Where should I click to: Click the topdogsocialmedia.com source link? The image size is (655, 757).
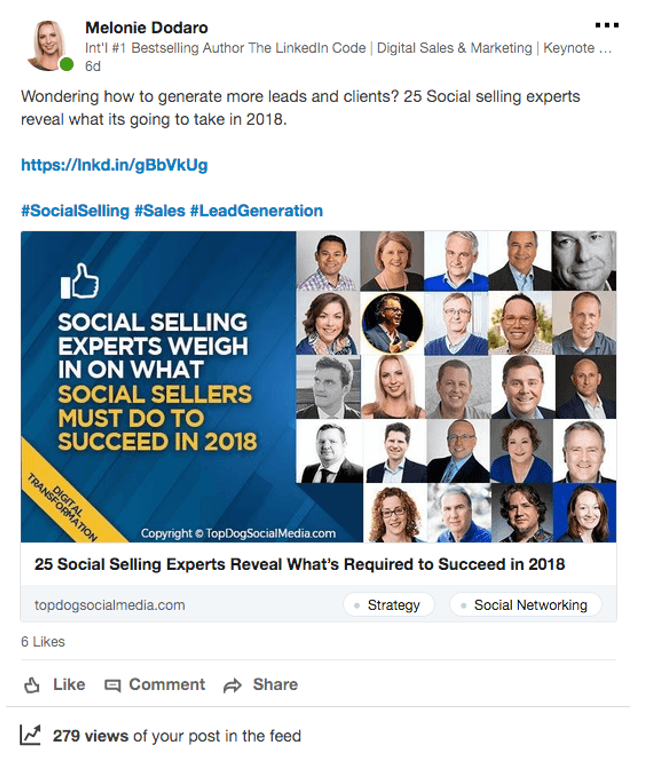(x=109, y=605)
